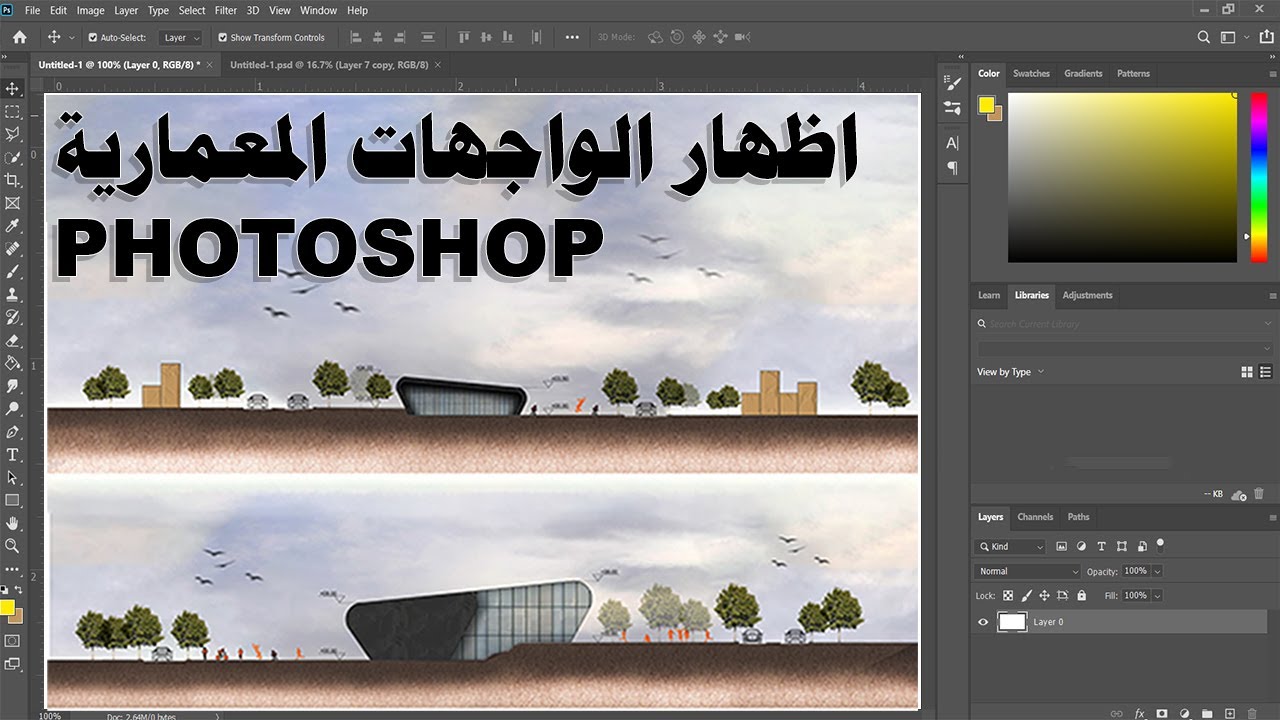
Task: Click the foreground yellow color swatch in toolbox
Action: (x=7, y=607)
